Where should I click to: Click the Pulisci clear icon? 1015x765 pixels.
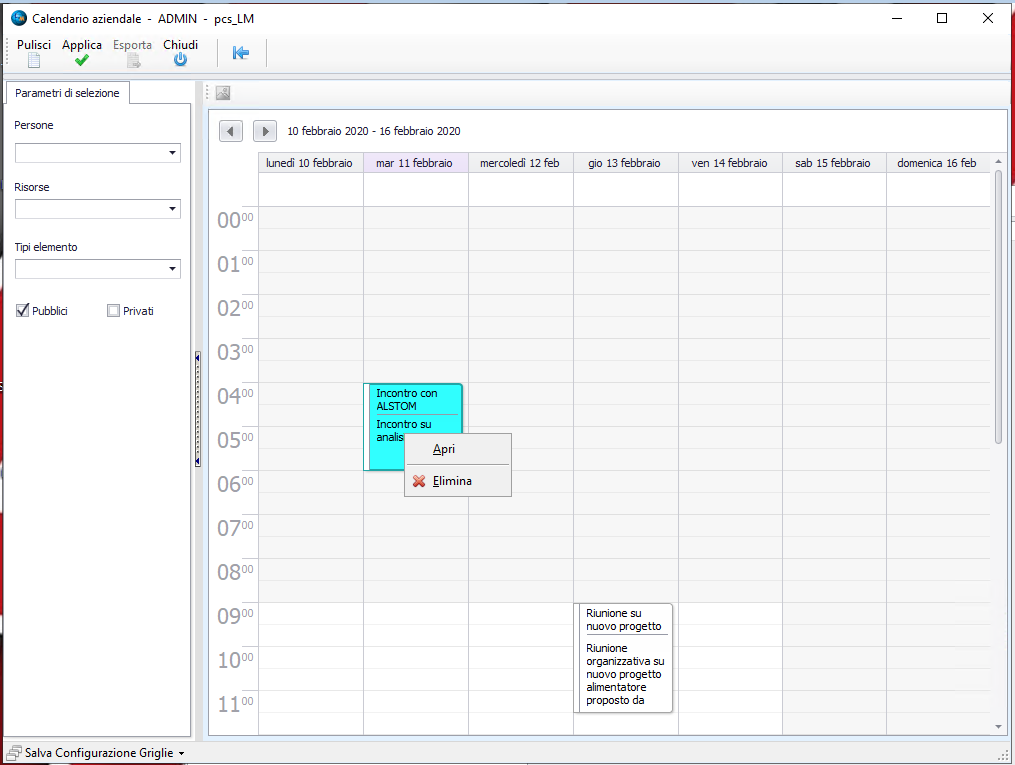point(33,60)
